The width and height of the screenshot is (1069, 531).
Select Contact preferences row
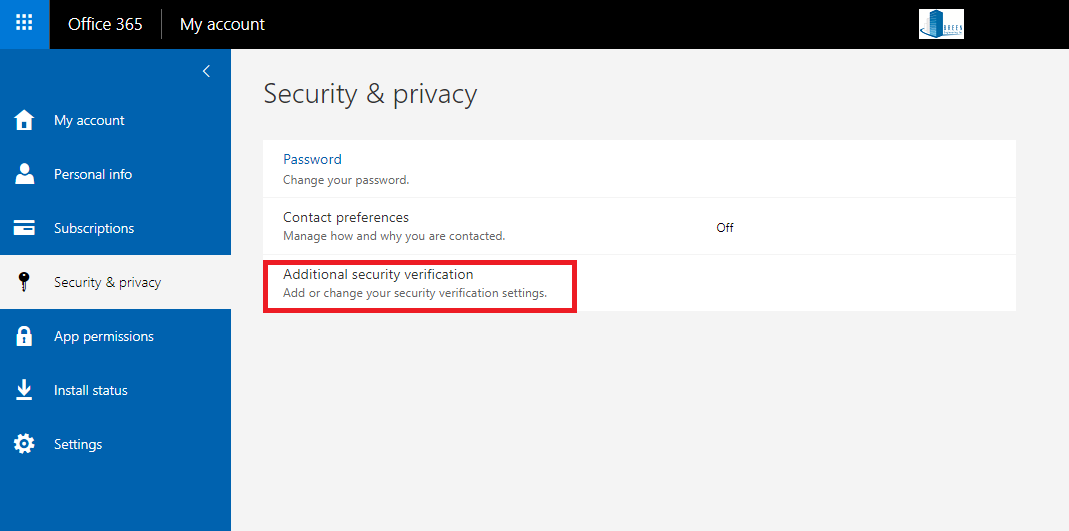639,226
